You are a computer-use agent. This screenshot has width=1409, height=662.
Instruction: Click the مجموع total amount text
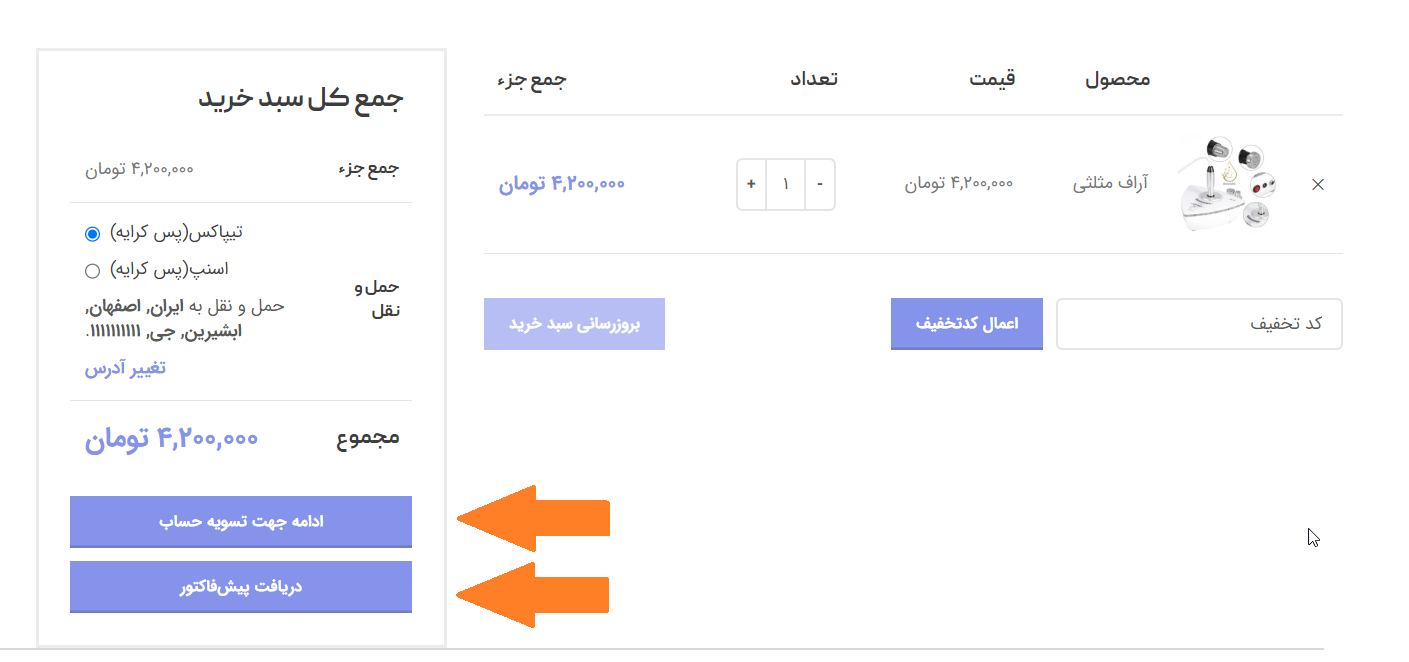coord(171,439)
